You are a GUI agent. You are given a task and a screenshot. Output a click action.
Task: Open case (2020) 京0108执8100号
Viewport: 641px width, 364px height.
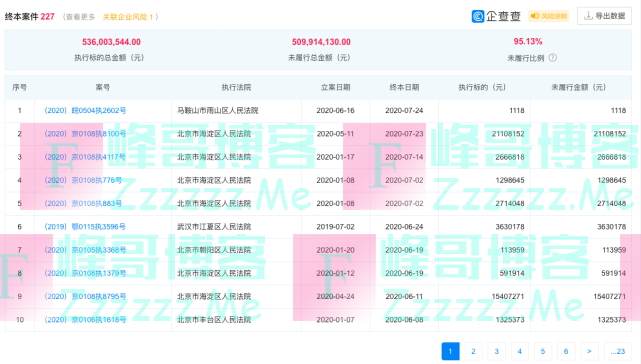85,134
